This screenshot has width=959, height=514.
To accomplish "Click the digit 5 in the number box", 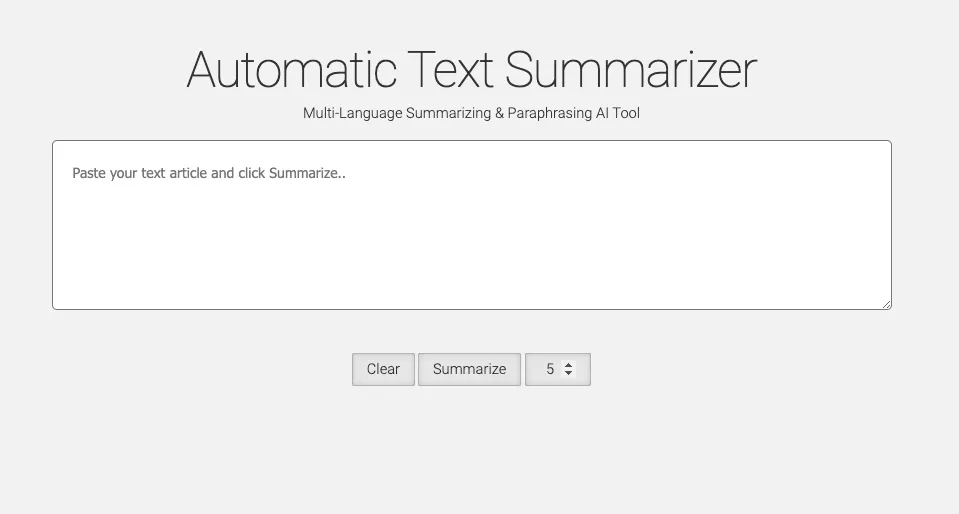I will point(550,369).
